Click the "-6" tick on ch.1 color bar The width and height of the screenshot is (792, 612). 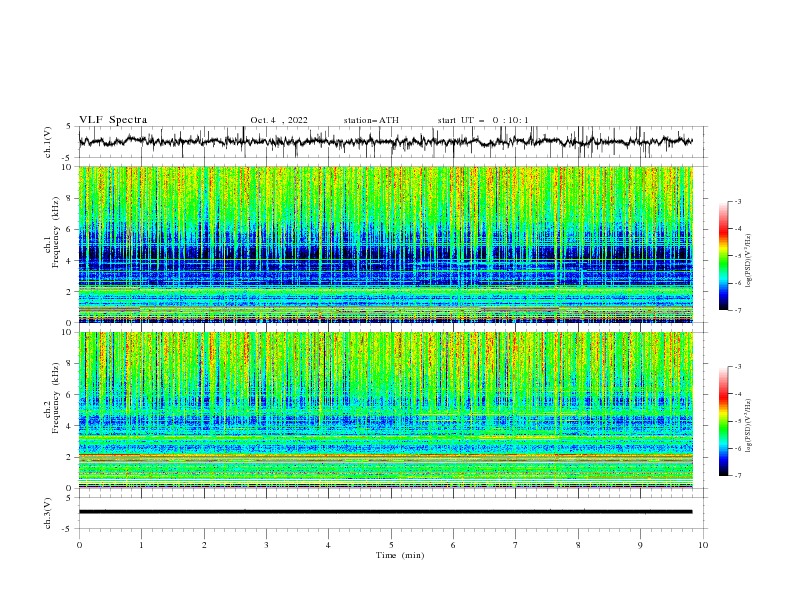[x=737, y=283]
